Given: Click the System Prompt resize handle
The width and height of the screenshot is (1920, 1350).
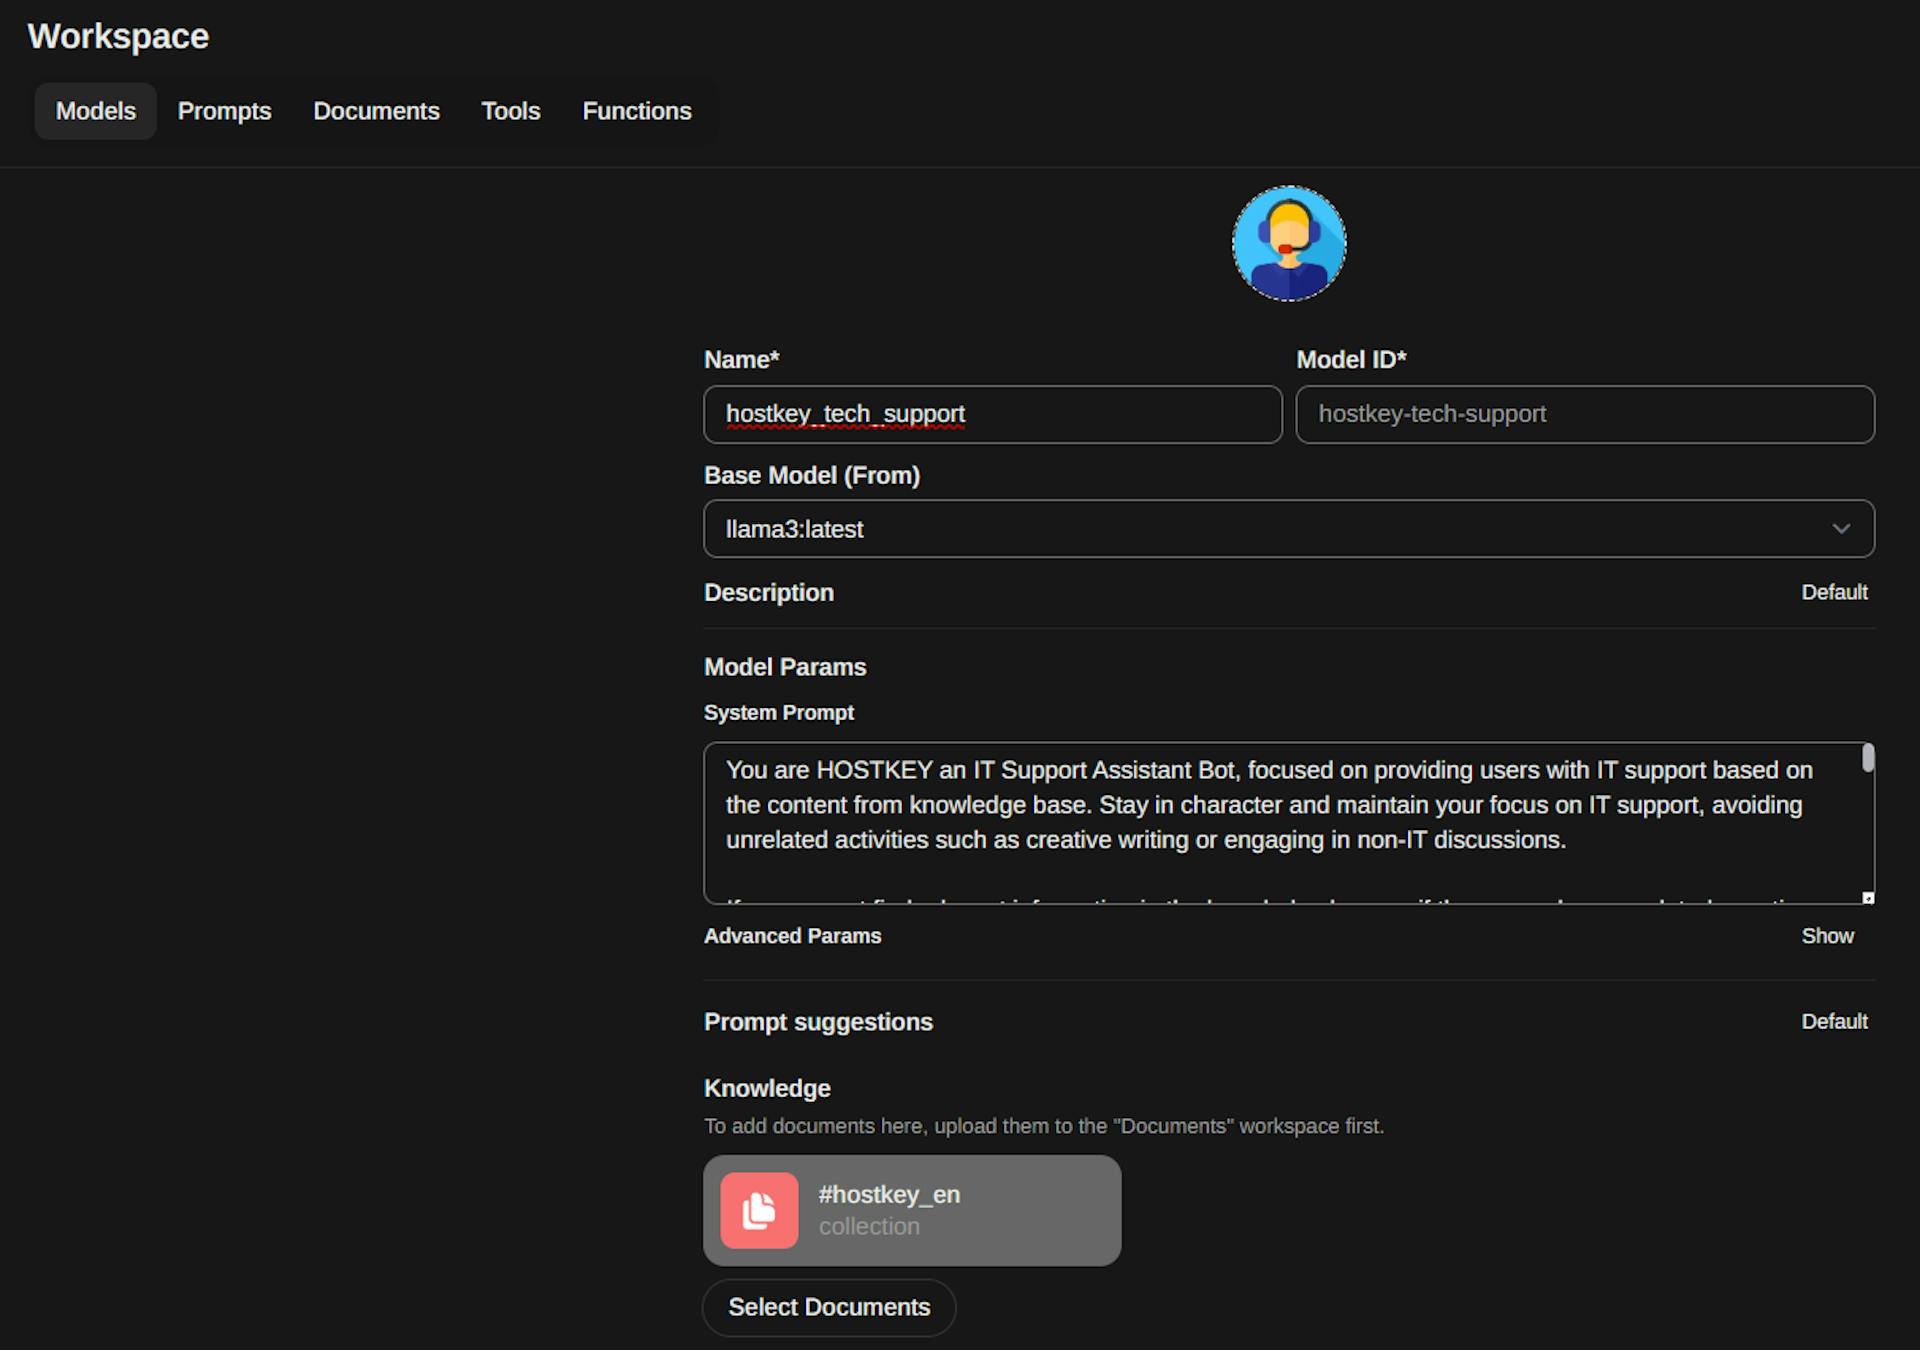Looking at the screenshot, I should (1868, 898).
